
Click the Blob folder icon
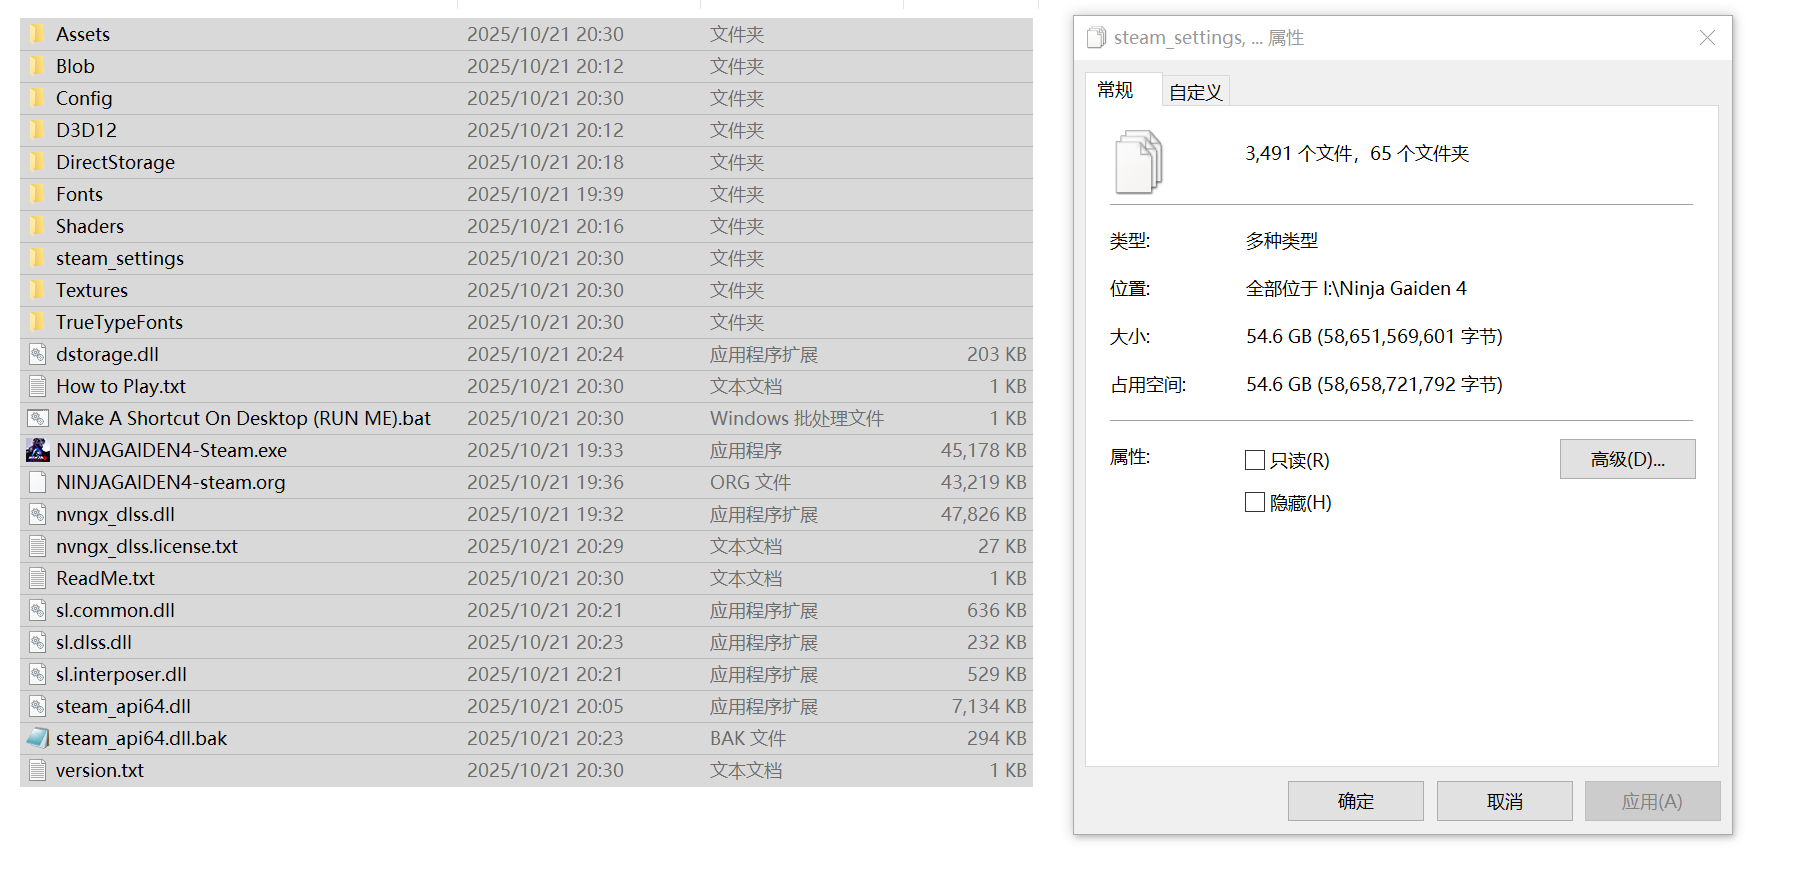click(x=38, y=66)
